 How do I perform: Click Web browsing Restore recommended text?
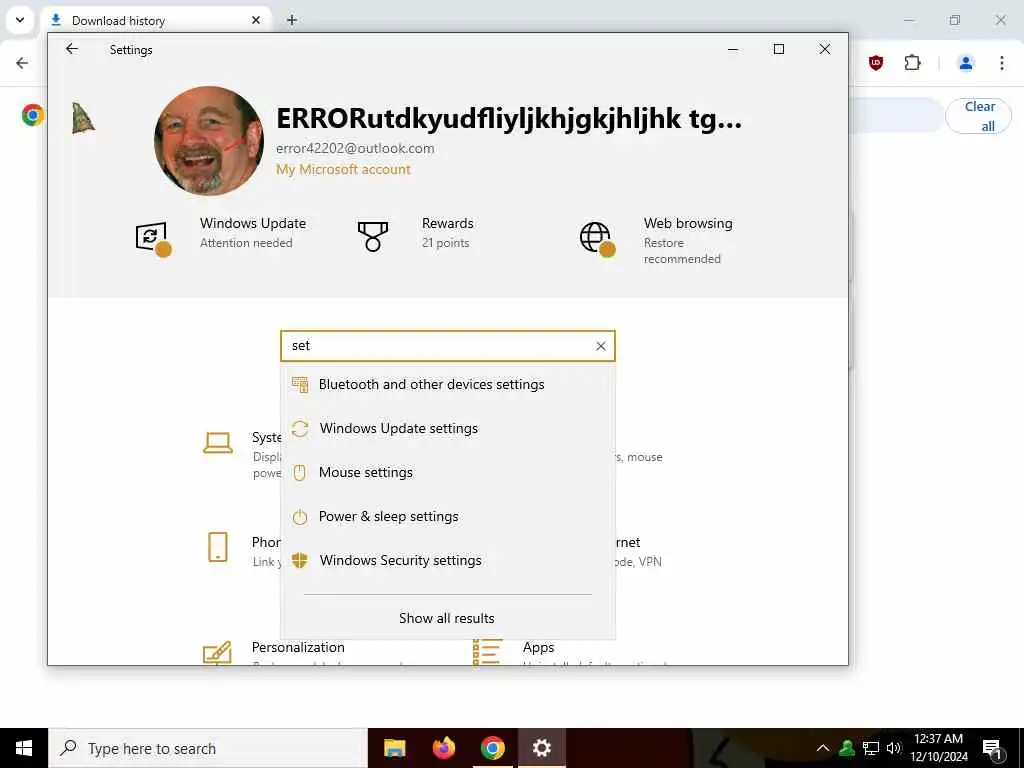coord(682,251)
